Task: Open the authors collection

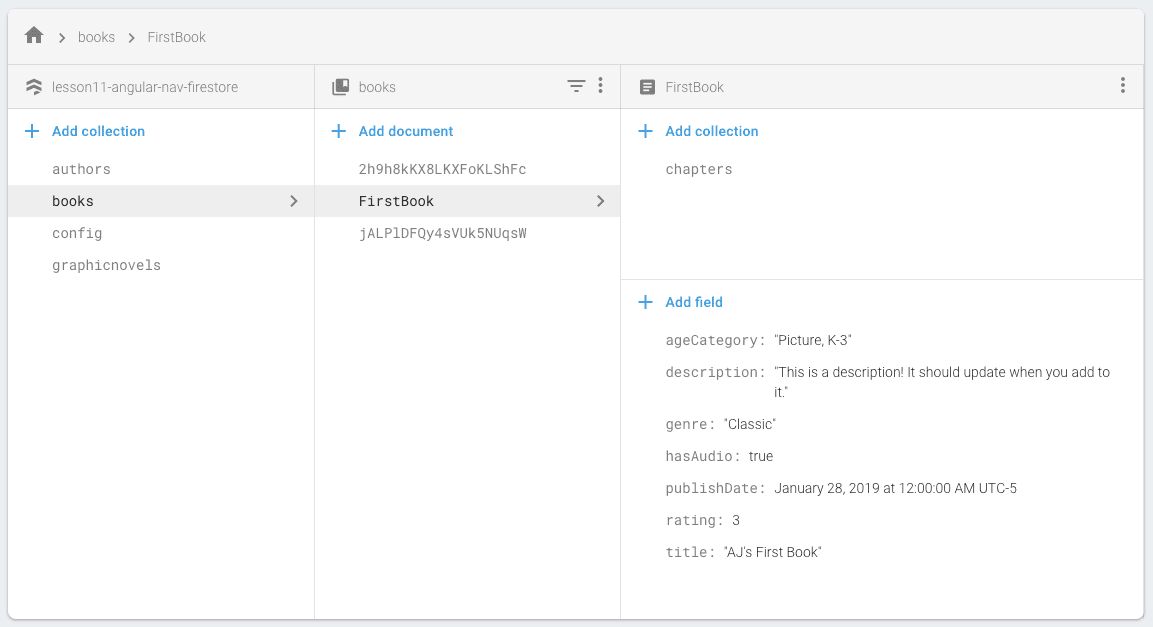Action: (81, 169)
